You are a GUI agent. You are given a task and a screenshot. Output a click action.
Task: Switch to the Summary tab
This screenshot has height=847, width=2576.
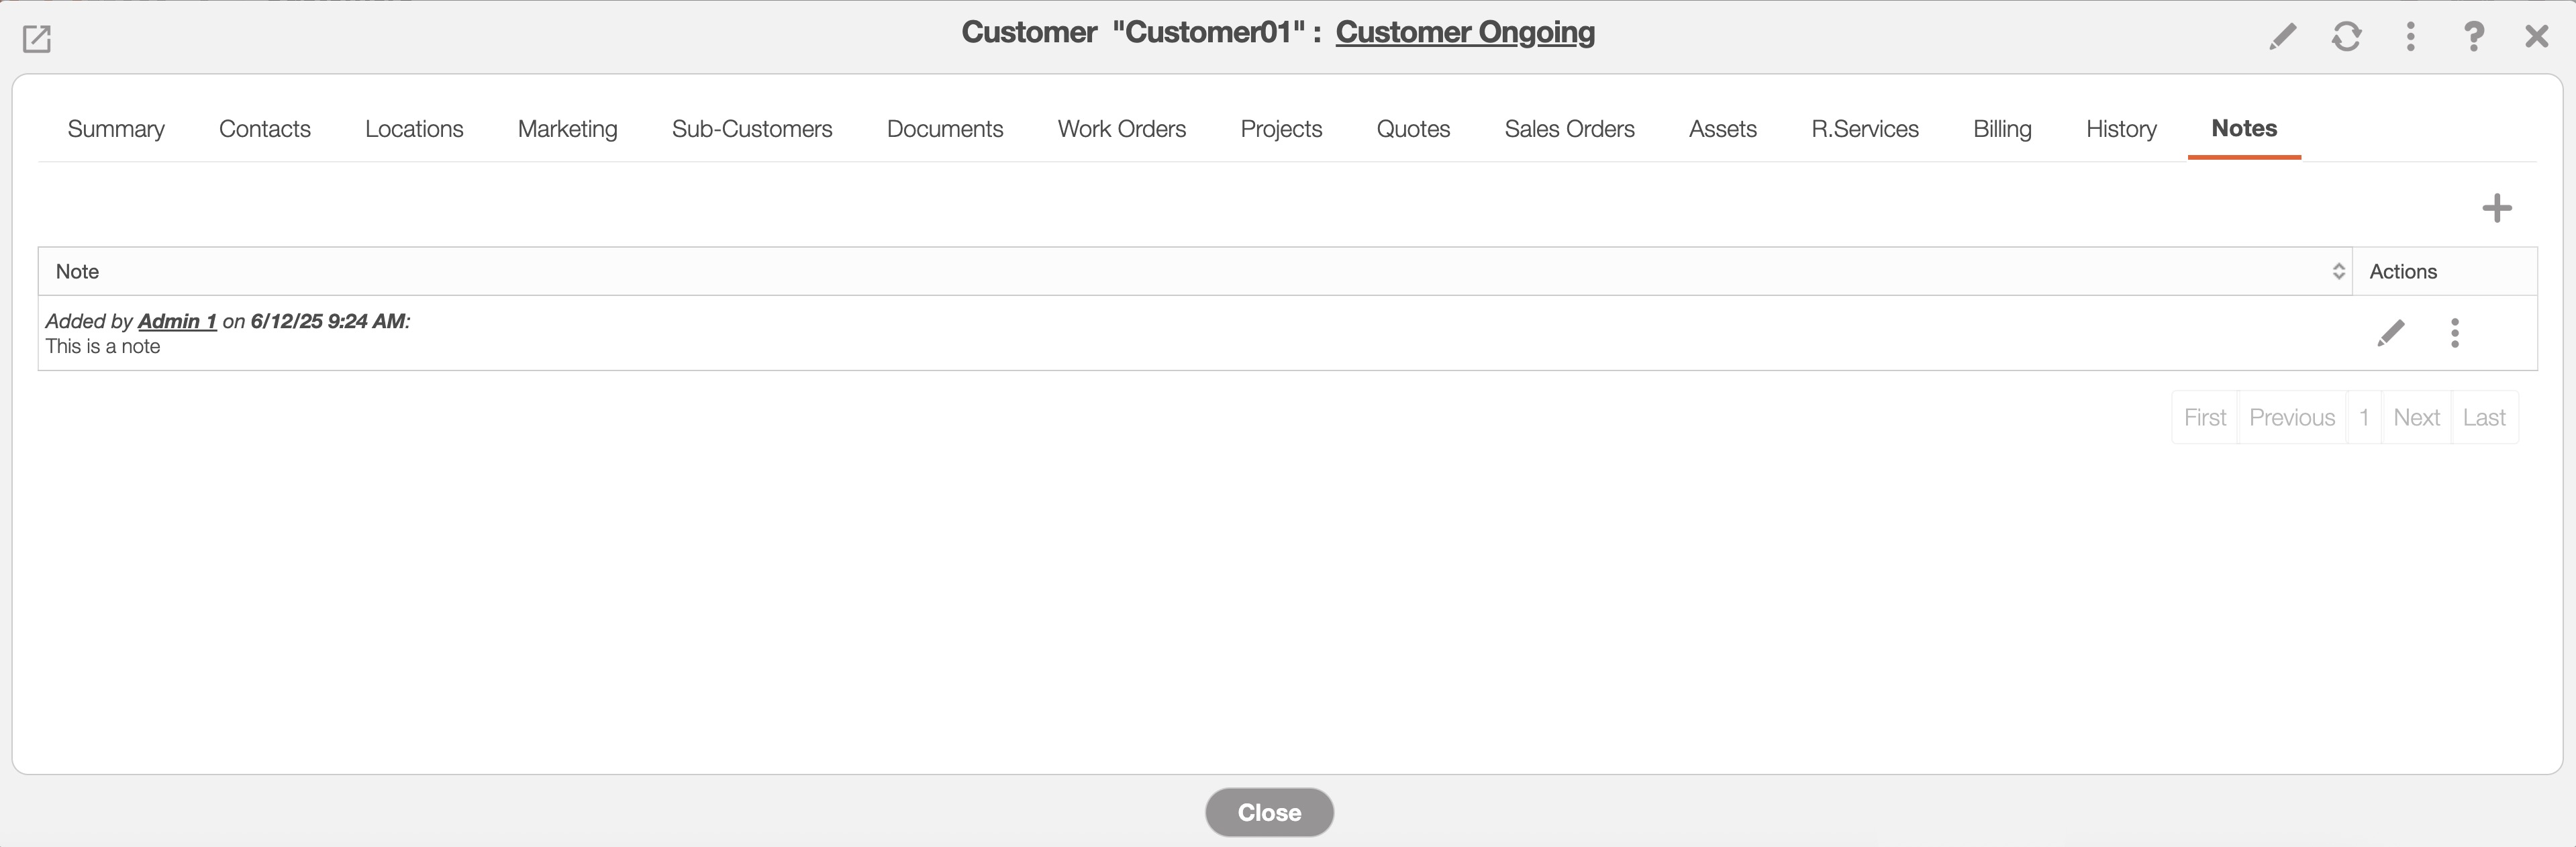[x=116, y=129]
